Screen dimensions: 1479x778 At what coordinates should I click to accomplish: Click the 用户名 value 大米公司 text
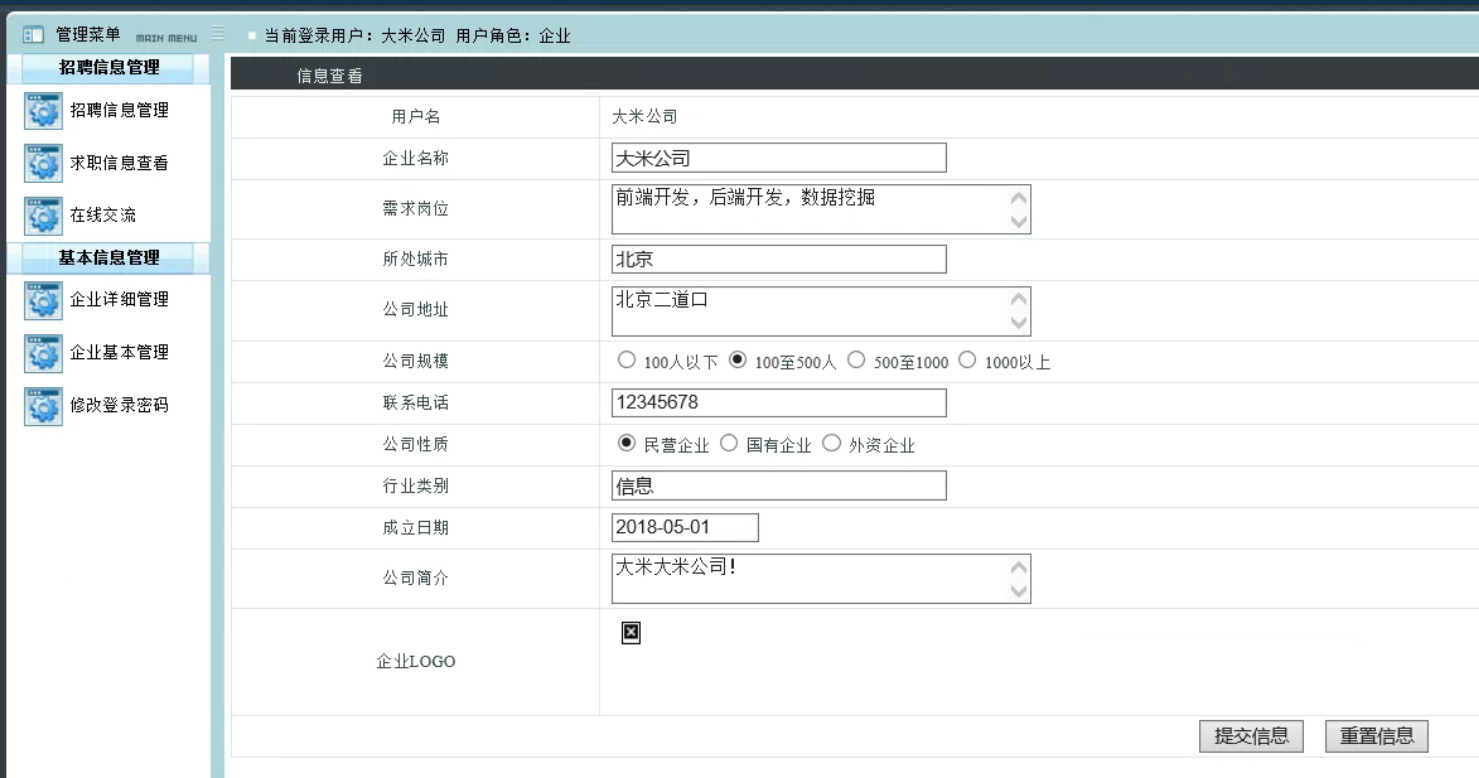(x=645, y=117)
